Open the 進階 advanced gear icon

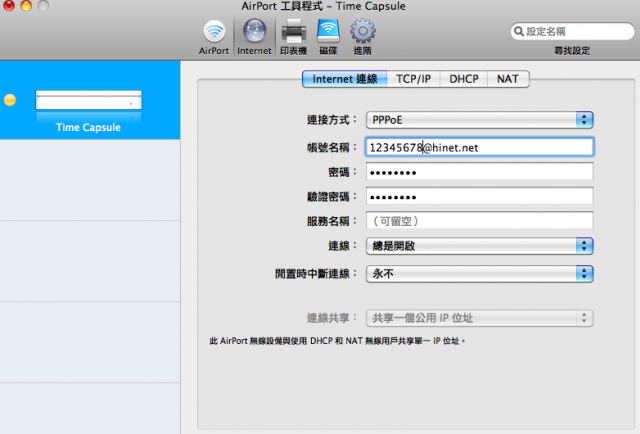pyautogui.click(x=362, y=31)
